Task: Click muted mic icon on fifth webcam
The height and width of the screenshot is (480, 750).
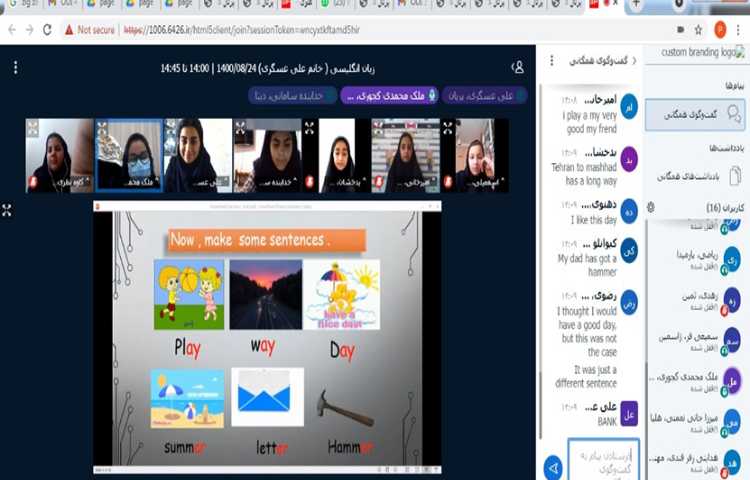Action: pyautogui.click(x=309, y=182)
